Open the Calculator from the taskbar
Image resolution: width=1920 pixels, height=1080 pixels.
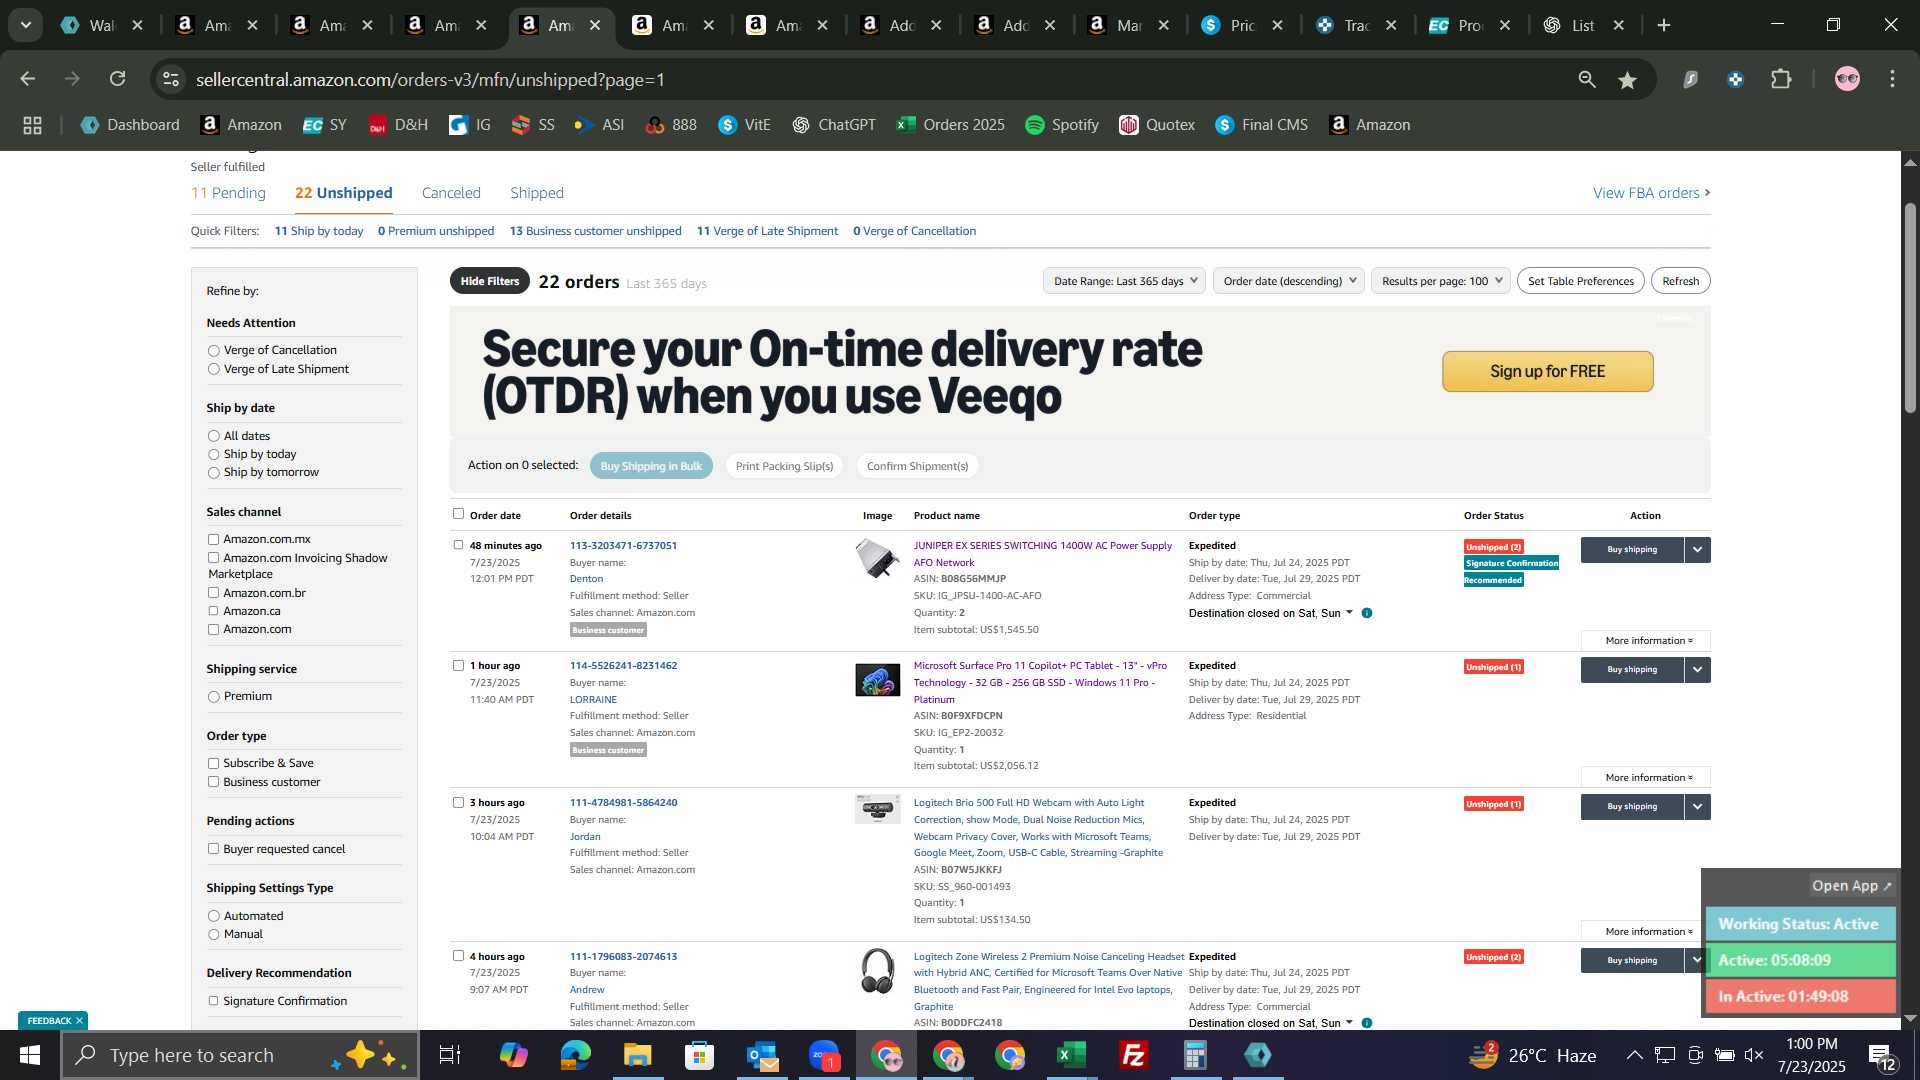point(1196,1055)
